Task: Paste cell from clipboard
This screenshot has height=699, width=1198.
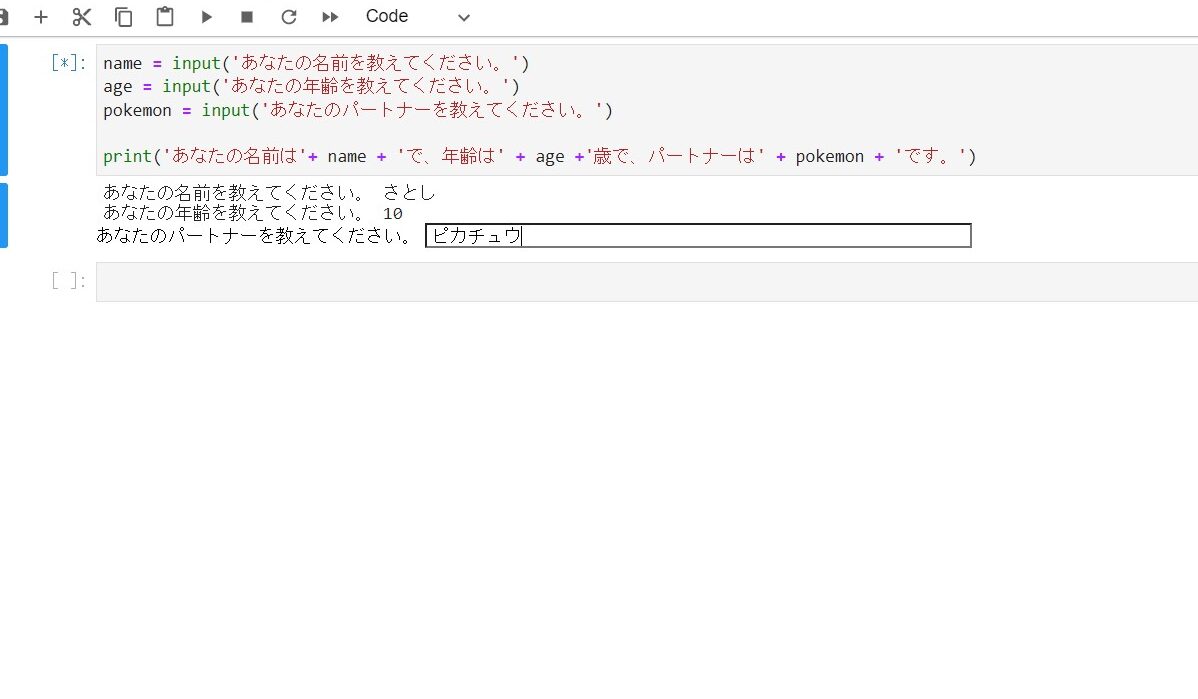Action: [165, 17]
